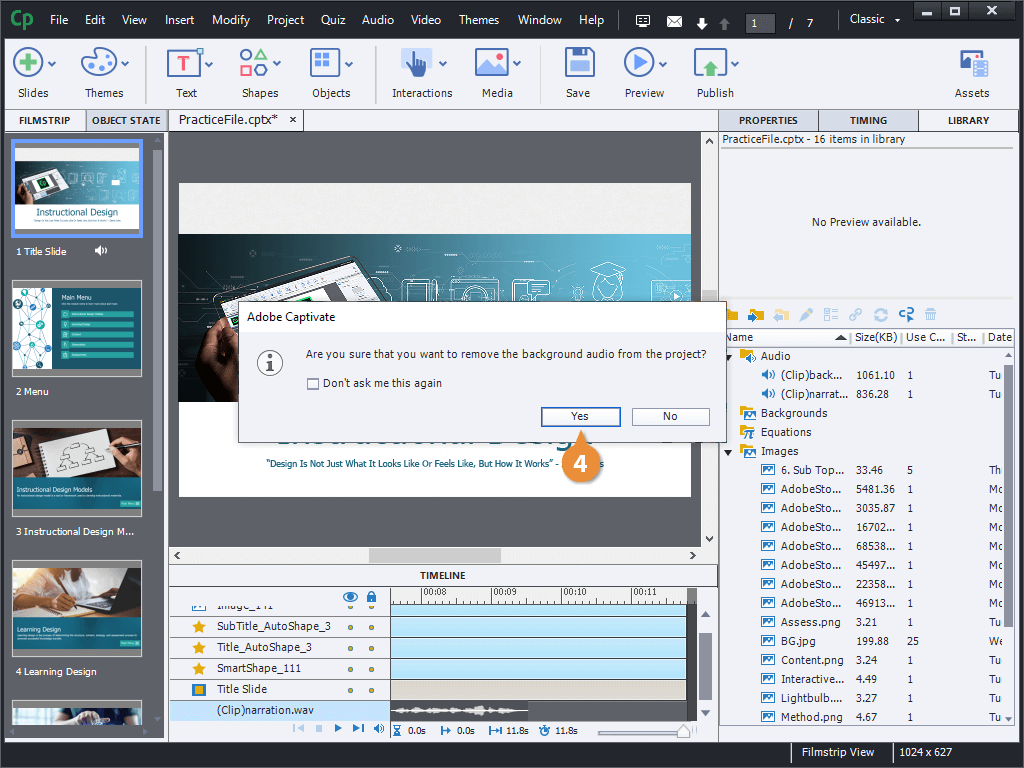Open the Preview dropdown arrow
Screen dimensions: 1024x768
[663, 64]
